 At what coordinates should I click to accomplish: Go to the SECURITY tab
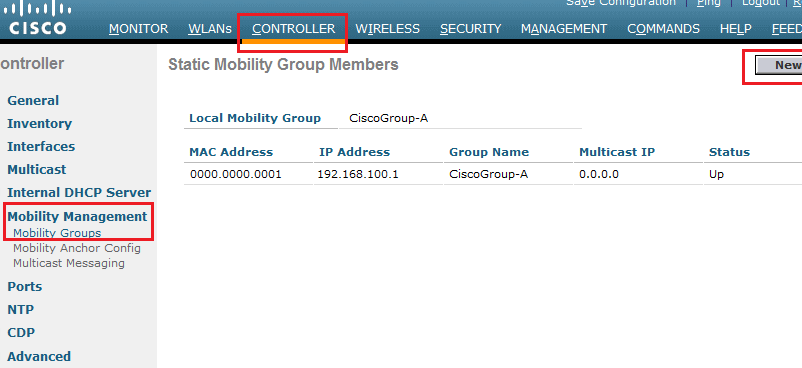point(471,29)
